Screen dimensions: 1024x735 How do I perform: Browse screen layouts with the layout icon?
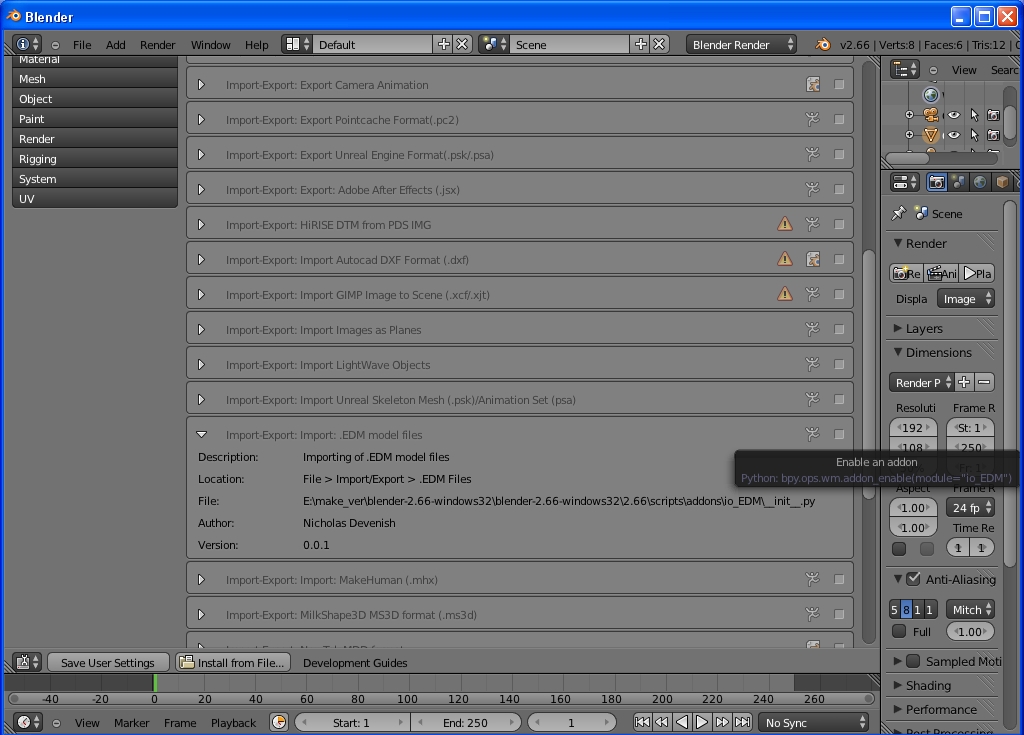click(x=297, y=44)
